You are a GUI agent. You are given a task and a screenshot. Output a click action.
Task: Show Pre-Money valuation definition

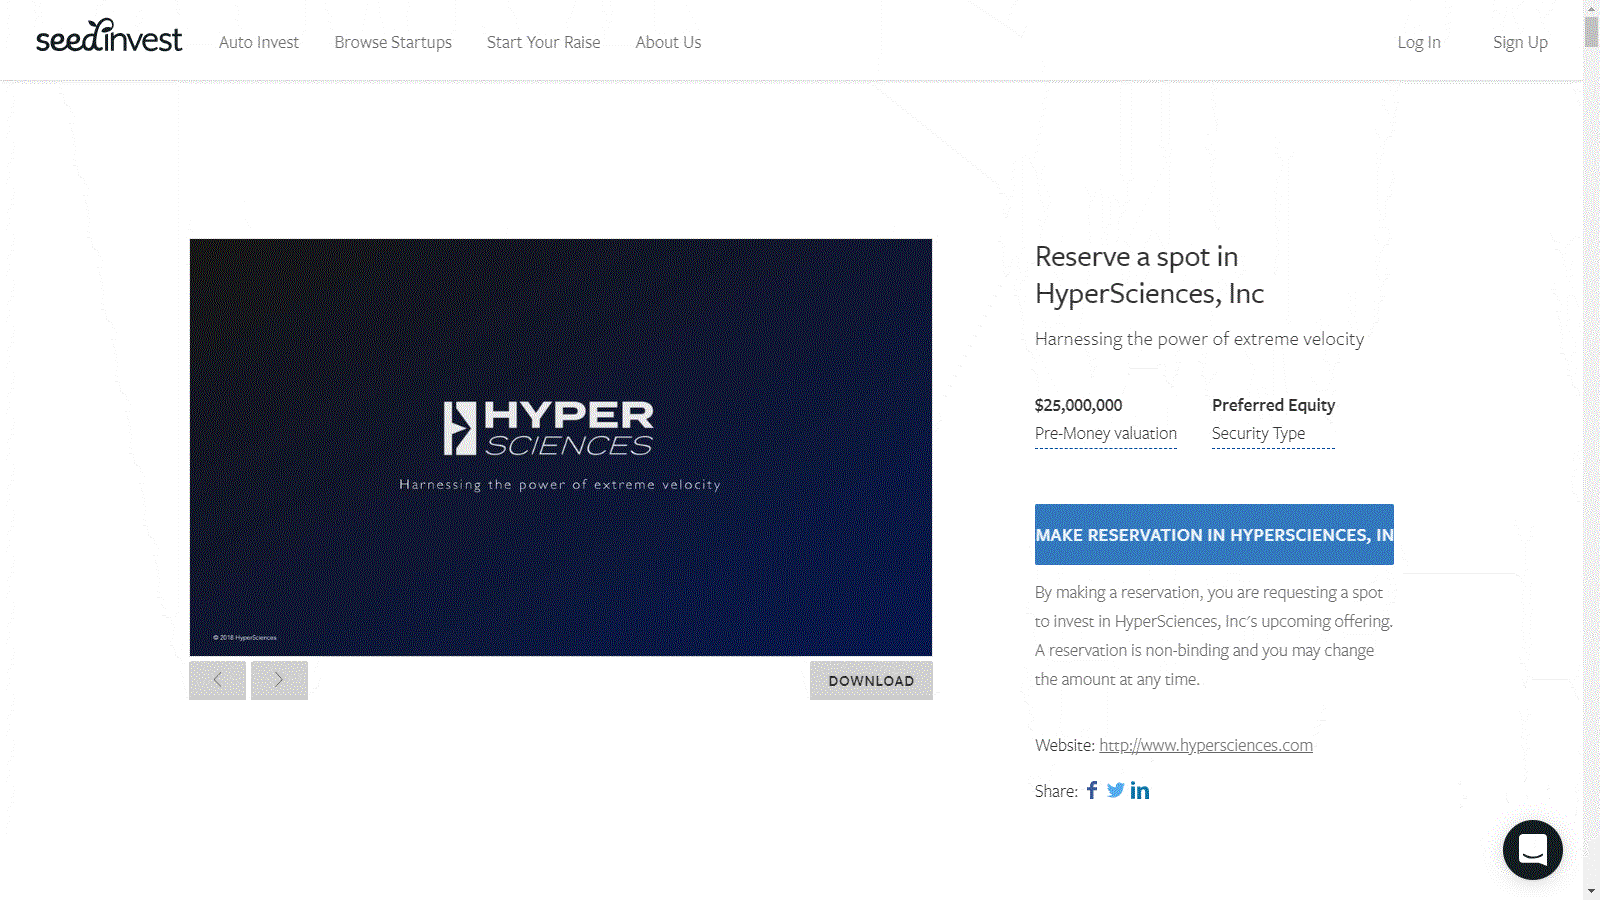(x=1105, y=434)
